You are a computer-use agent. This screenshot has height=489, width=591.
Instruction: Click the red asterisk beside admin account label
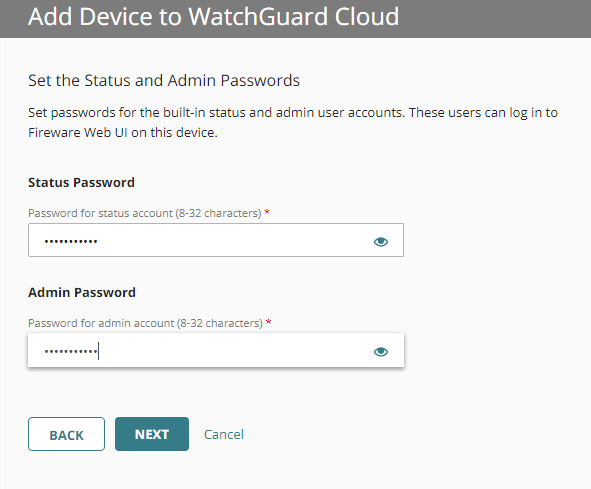click(268, 322)
